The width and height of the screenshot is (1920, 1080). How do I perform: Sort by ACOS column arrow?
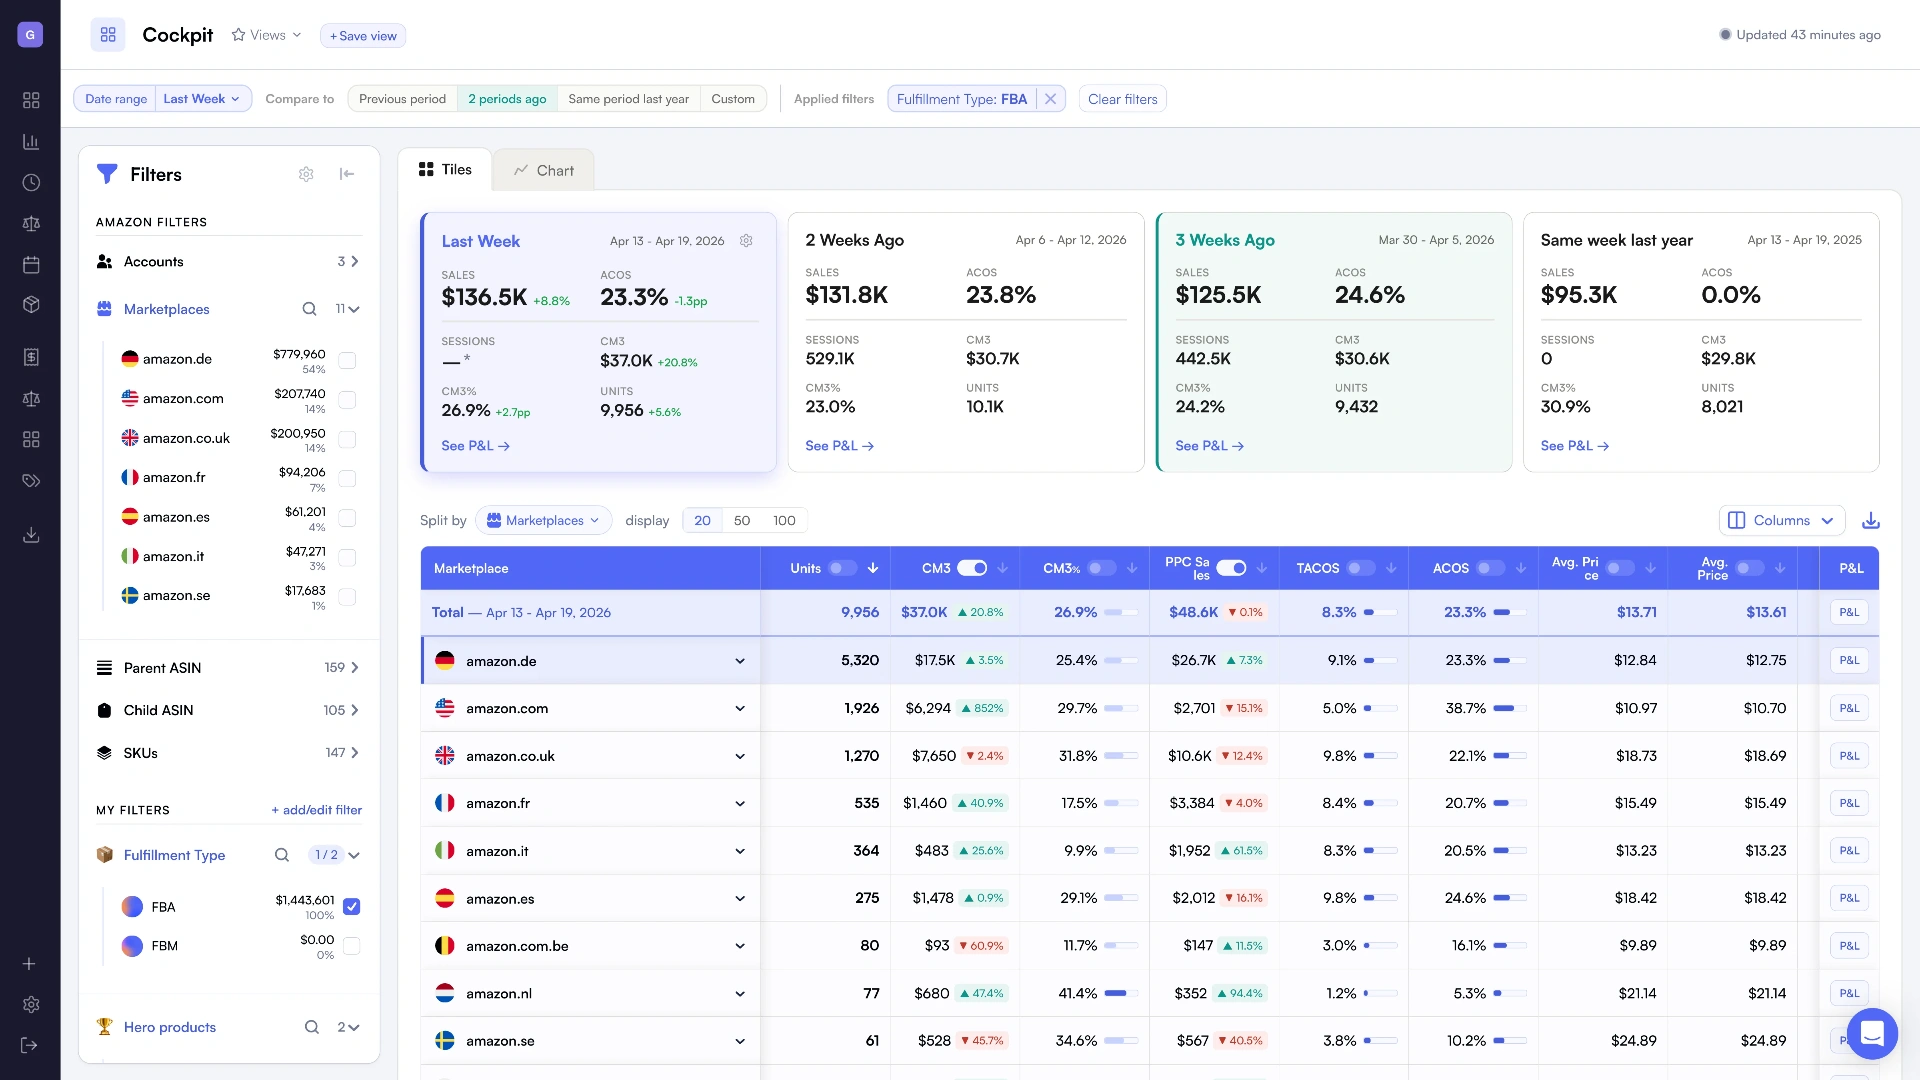[1521, 568]
